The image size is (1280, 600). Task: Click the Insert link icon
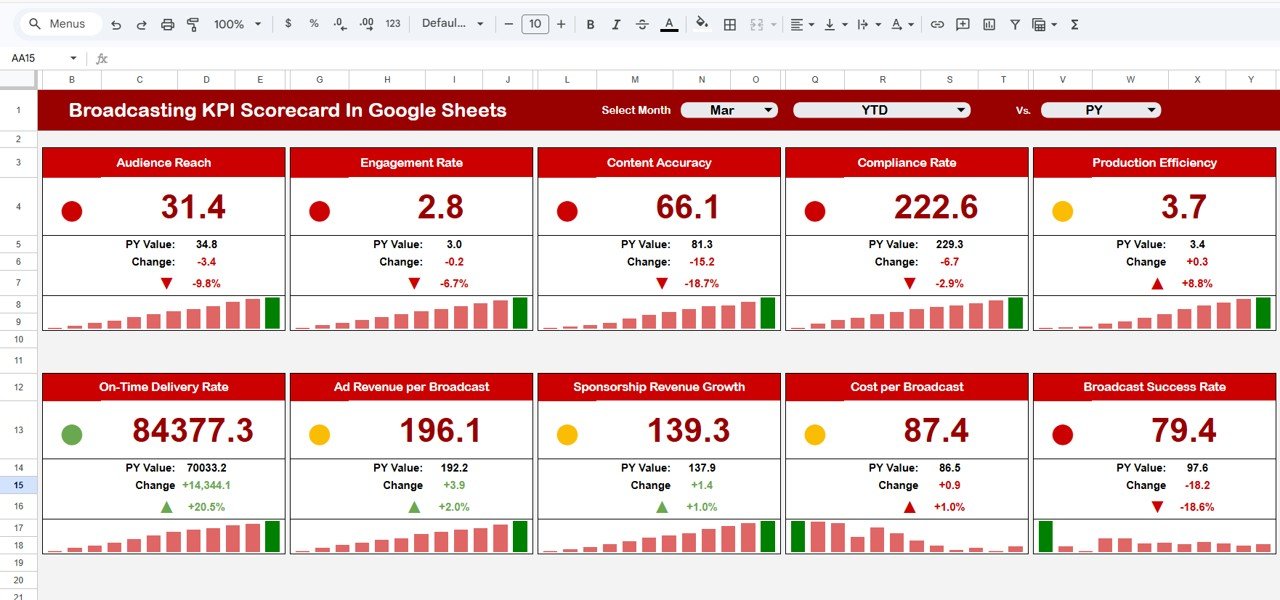(x=937, y=23)
